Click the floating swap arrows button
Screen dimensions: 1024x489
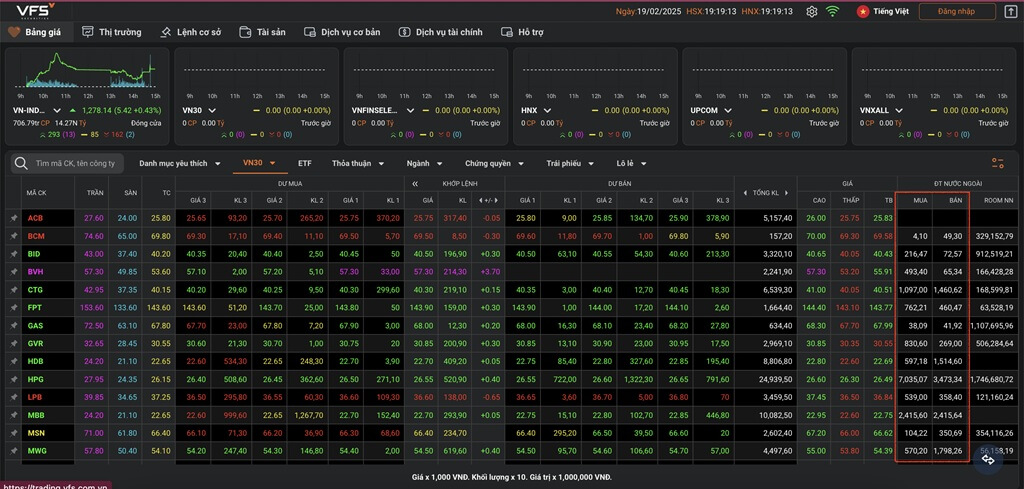[988, 460]
